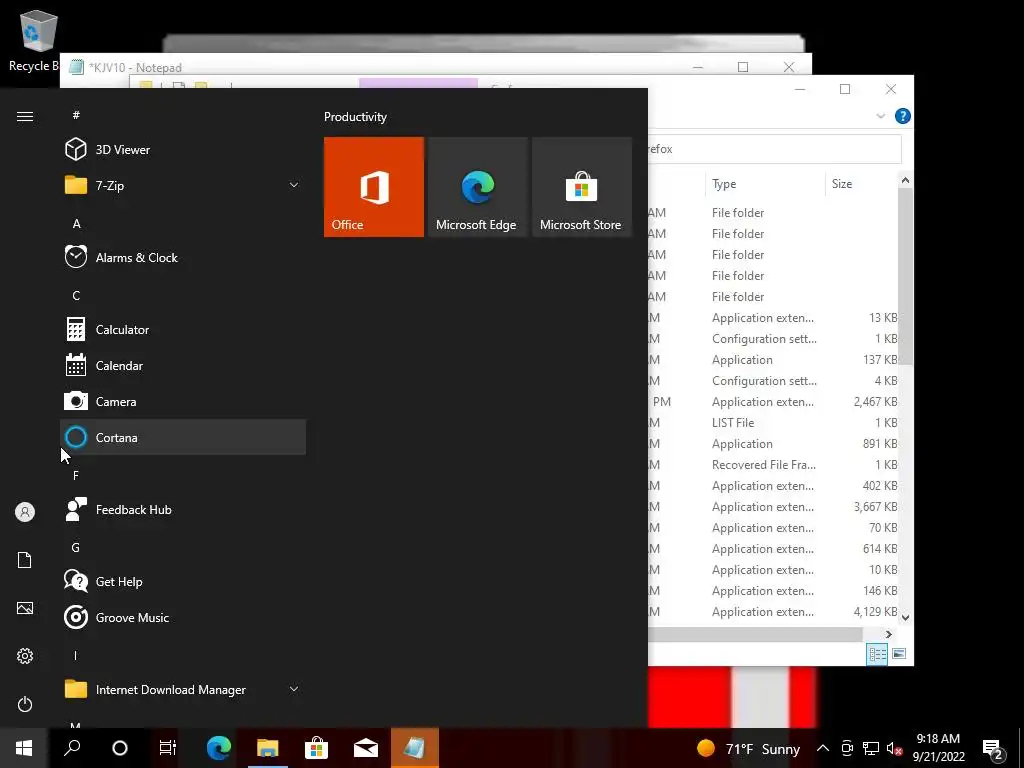Click the Explorer search box
The height and width of the screenshot is (768, 1024).
[x=775, y=149]
